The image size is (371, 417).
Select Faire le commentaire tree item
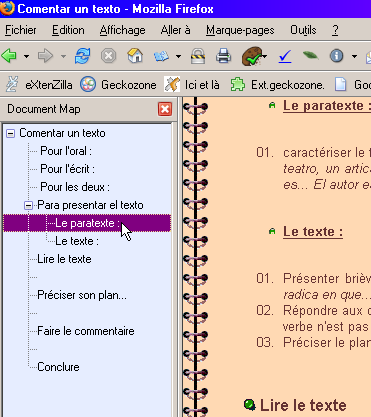(x=86, y=331)
